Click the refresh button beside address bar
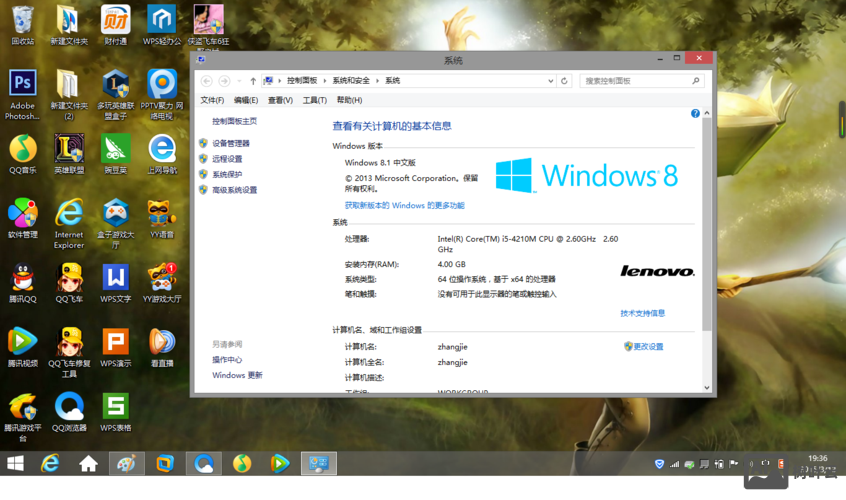The height and width of the screenshot is (500, 846). click(x=564, y=81)
